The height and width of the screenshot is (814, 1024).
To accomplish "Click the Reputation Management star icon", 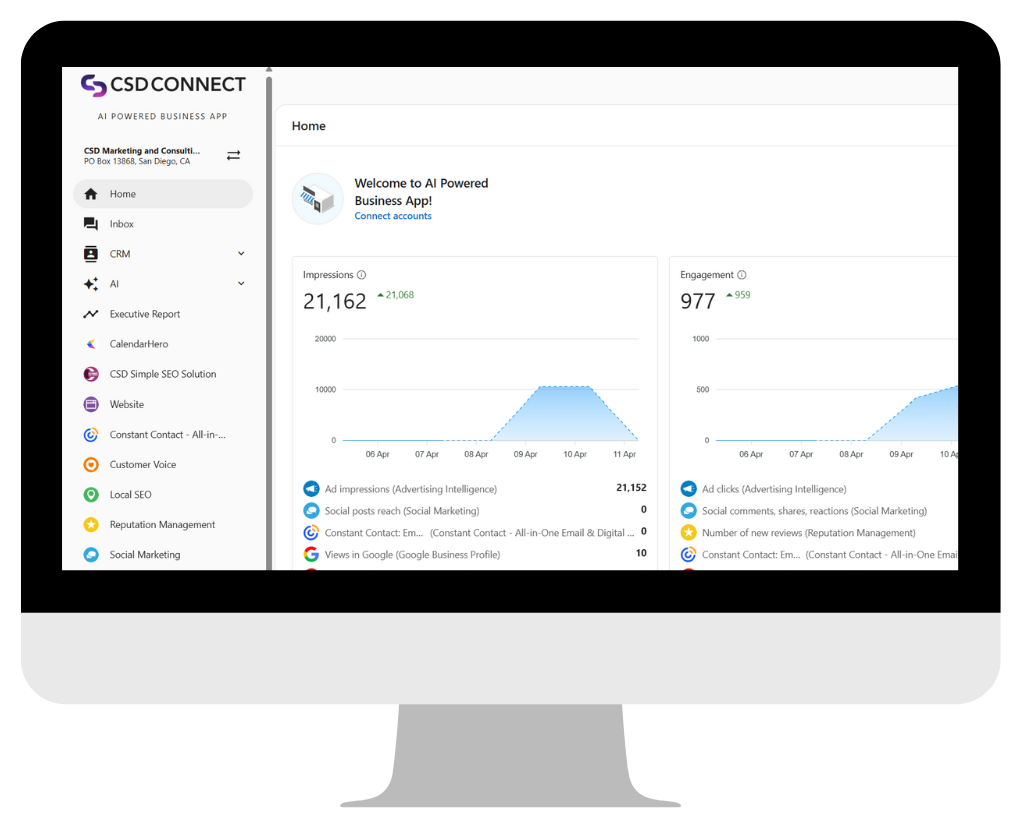I will pyautogui.click(x=91, y=525).
